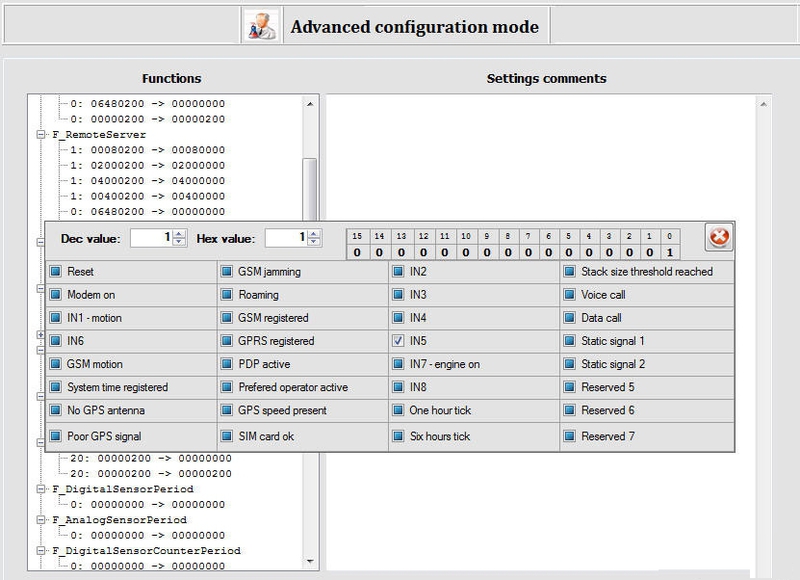Viewport: 800px width, 580px height.
Task: Click bit 7 value cell
Action: click(528, 252)
